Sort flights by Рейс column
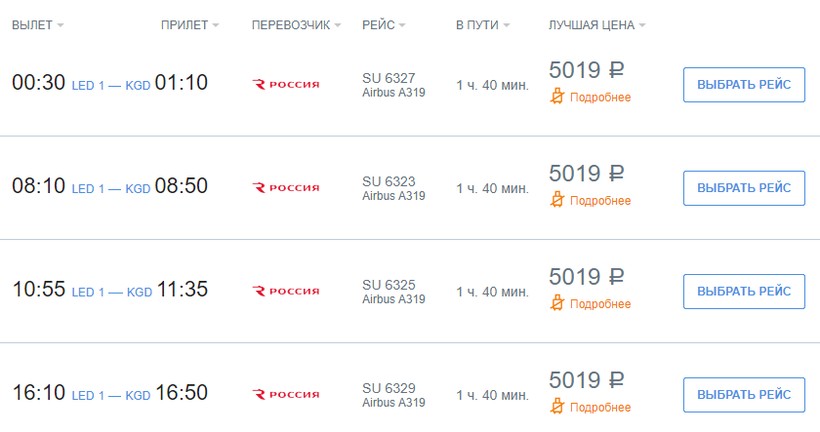The width and height of the screenshot is (820, 432). 384,24
